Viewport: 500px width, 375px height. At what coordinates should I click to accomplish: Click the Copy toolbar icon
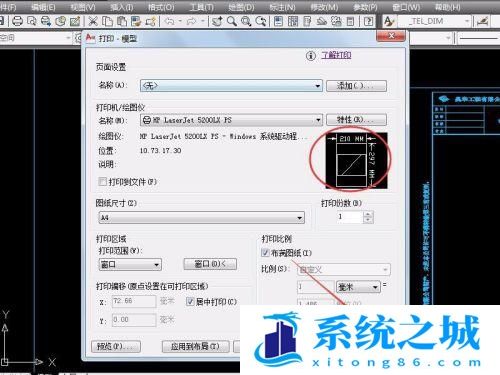point(107,21)
